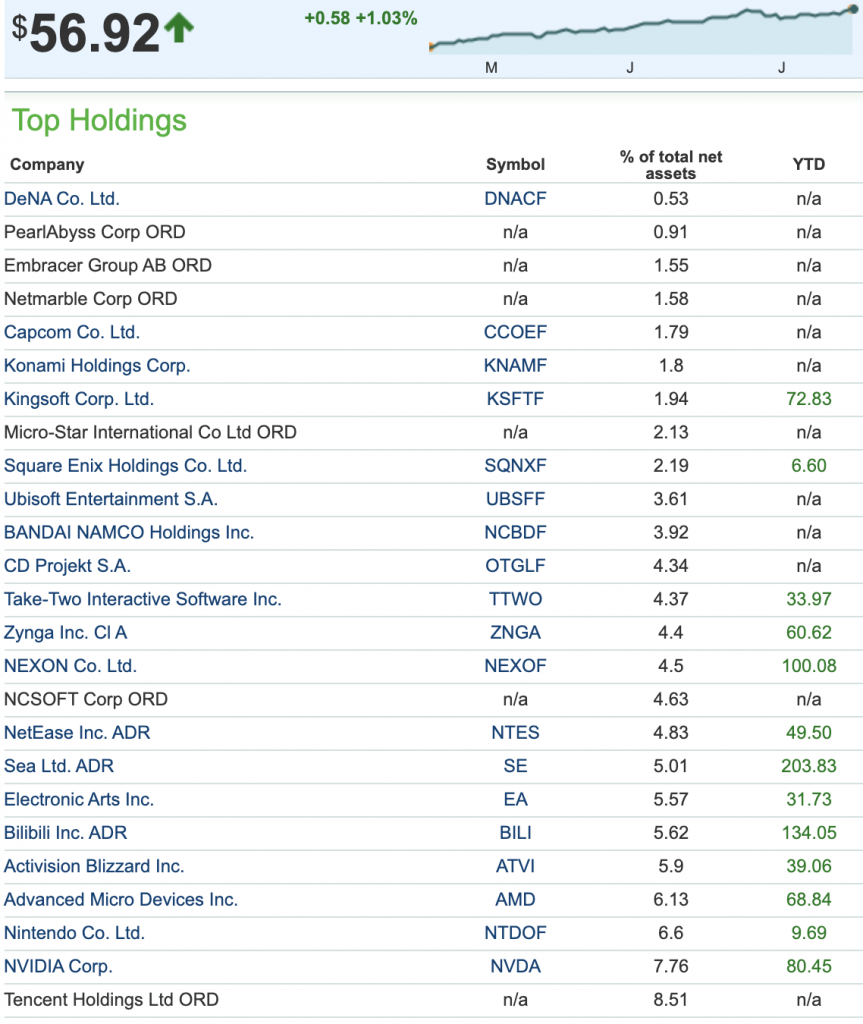
Task: Select Kingsoft YTD value 72.83
Action: tap(809, 398)
